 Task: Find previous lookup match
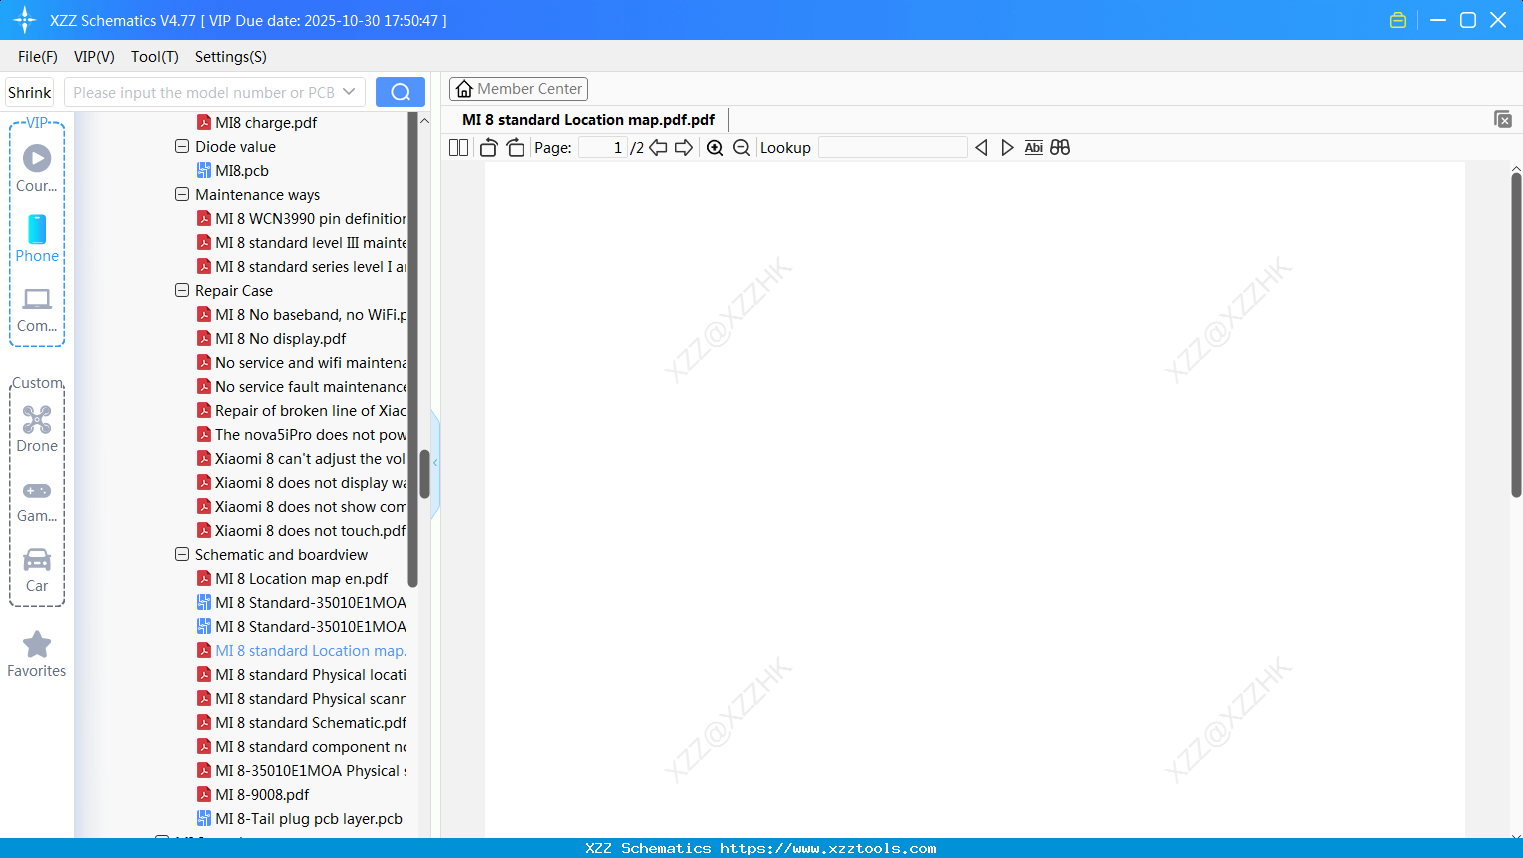point(981,147)
